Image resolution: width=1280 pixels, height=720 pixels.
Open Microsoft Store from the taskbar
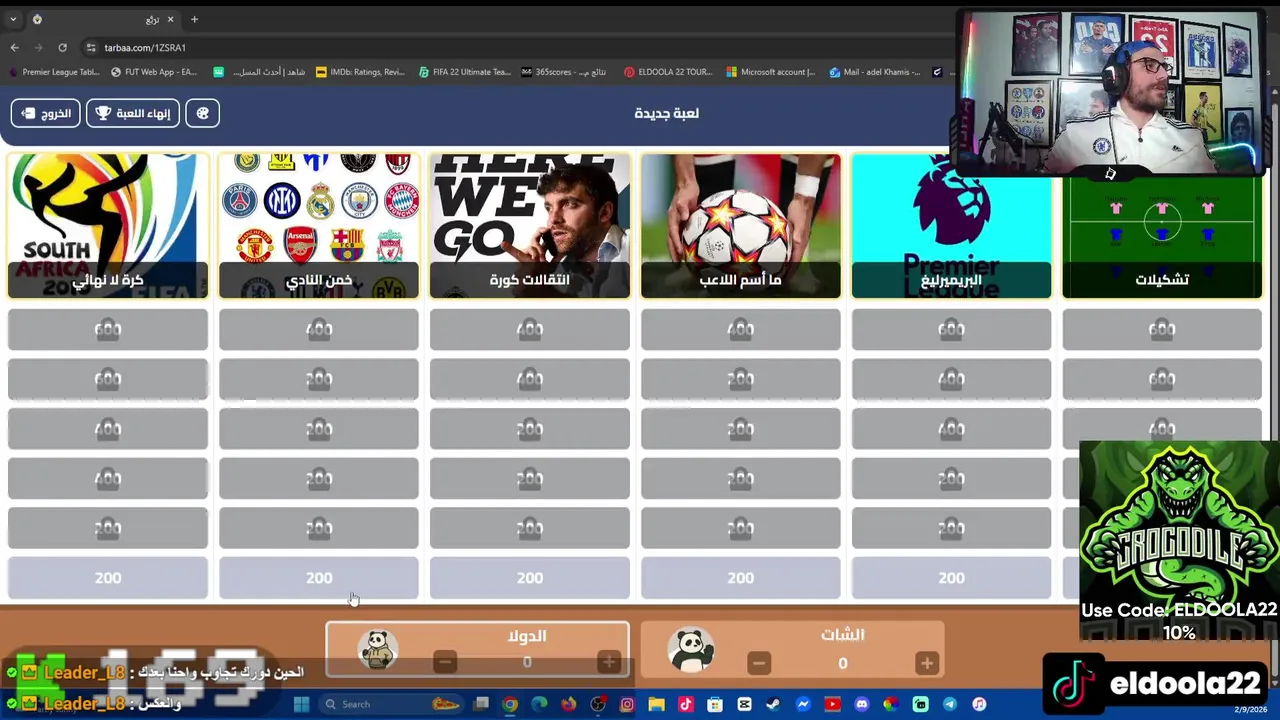point(715,704)
